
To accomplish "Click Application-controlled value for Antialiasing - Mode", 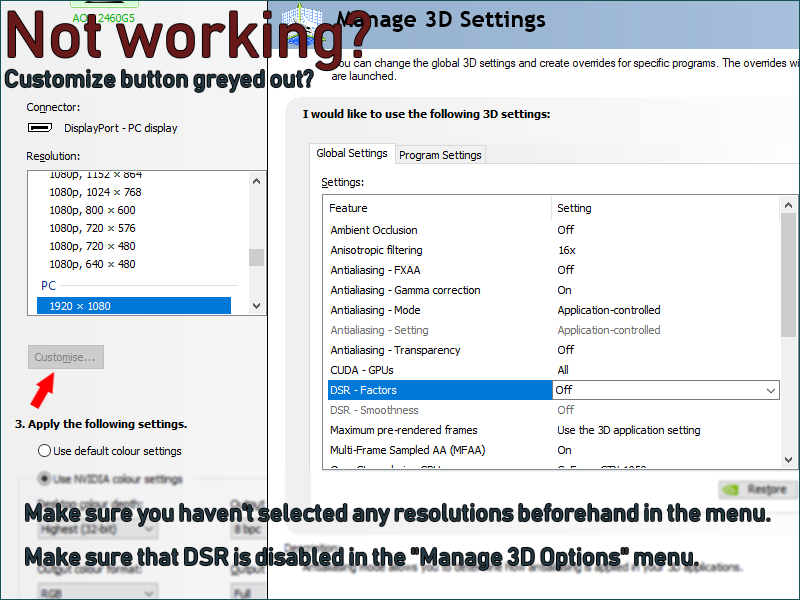I will [609, 310].
